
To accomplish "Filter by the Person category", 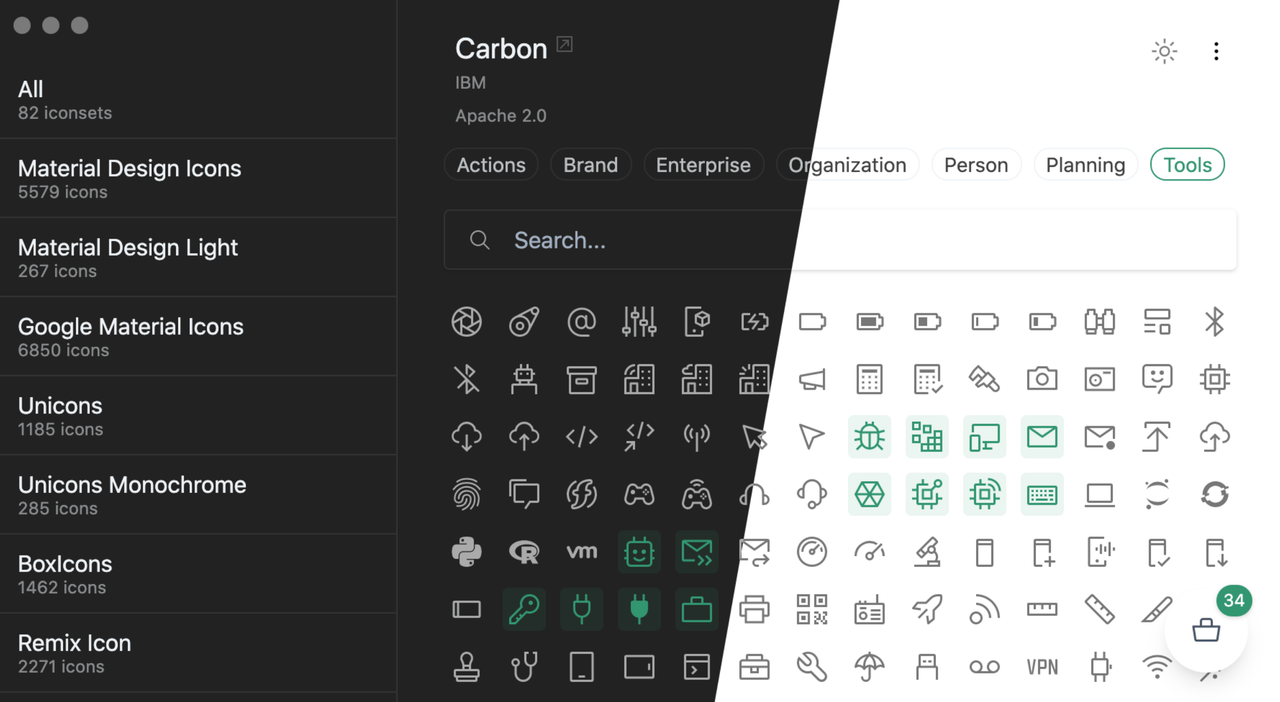I will [x=976, y=165].
